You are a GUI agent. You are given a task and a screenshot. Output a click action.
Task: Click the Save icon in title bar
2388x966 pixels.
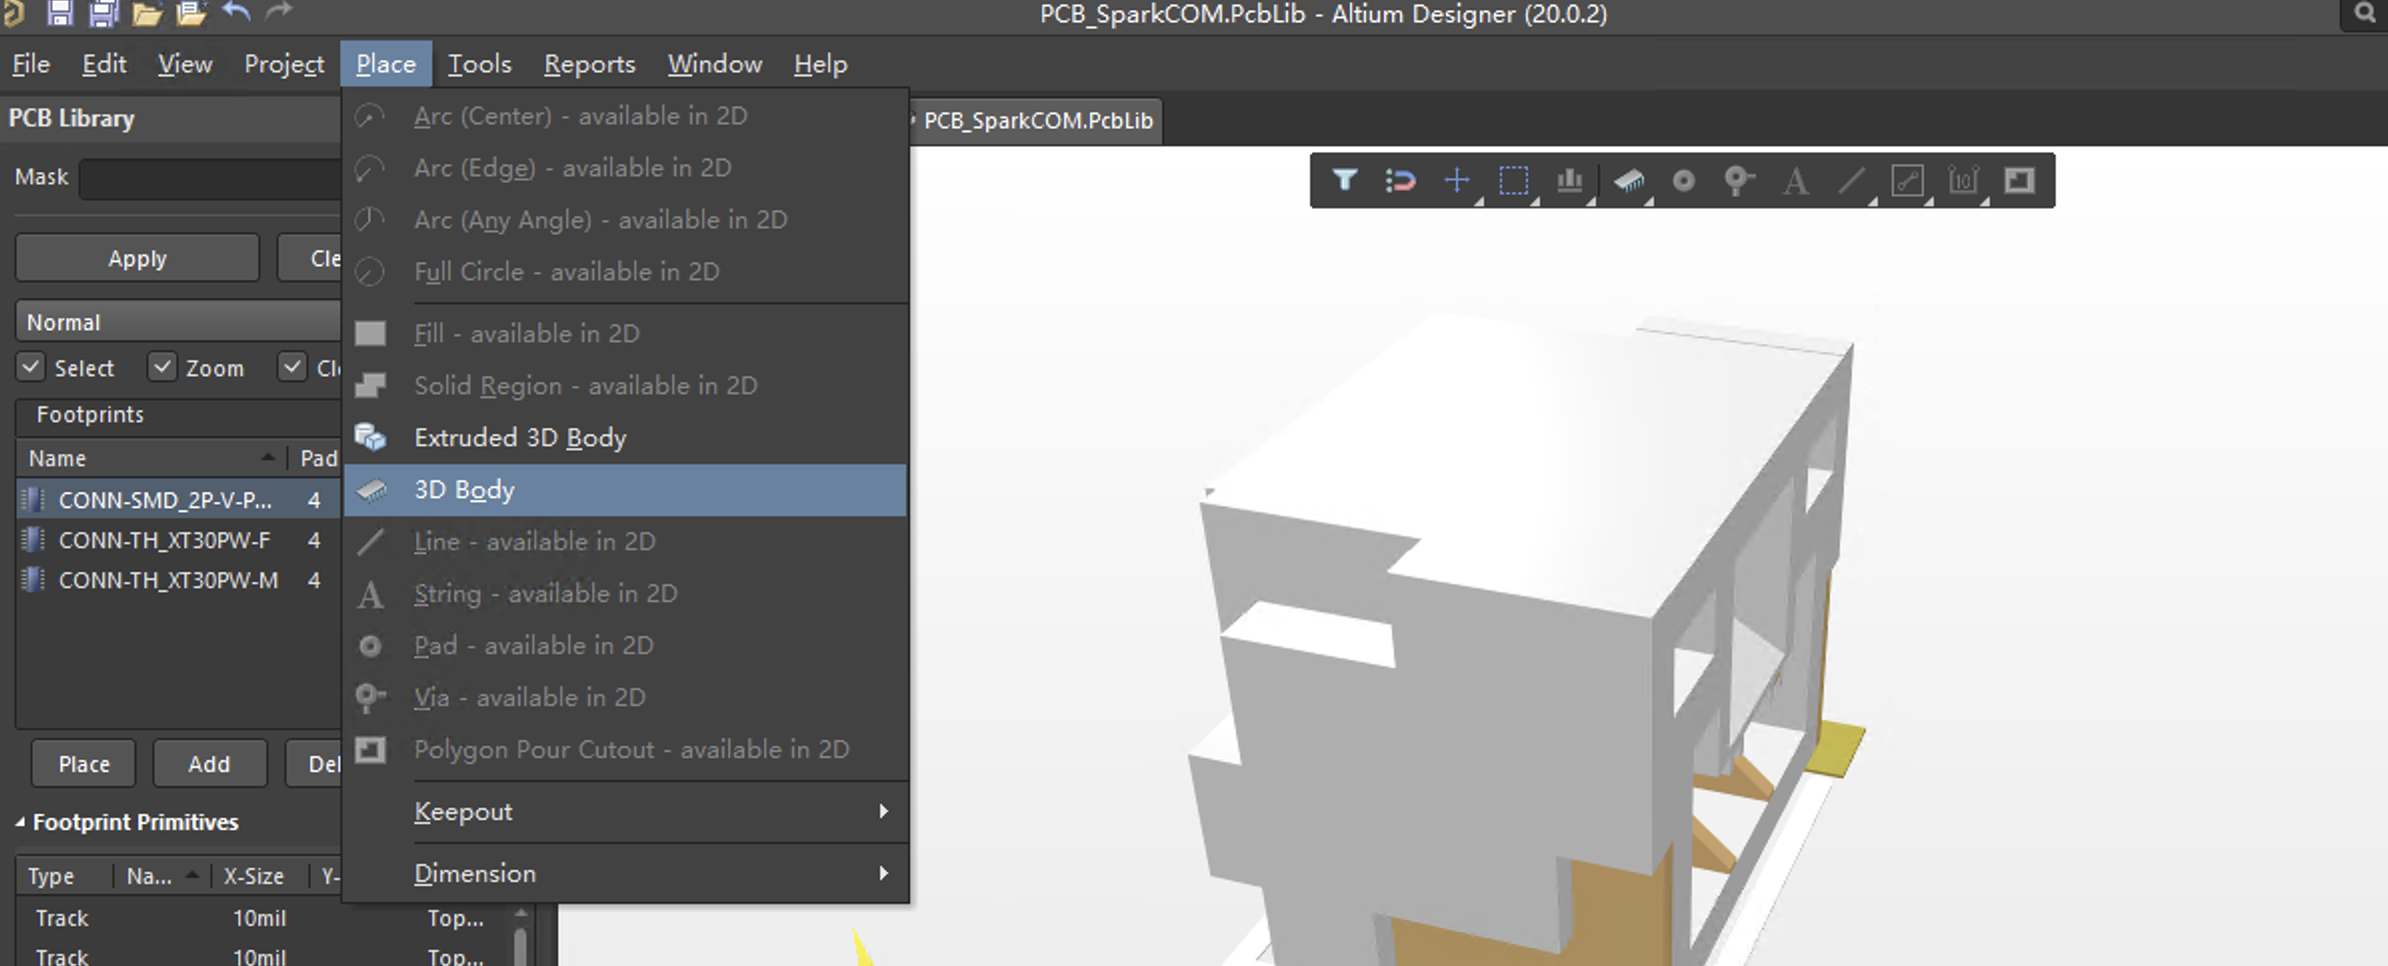pos(59,12)
